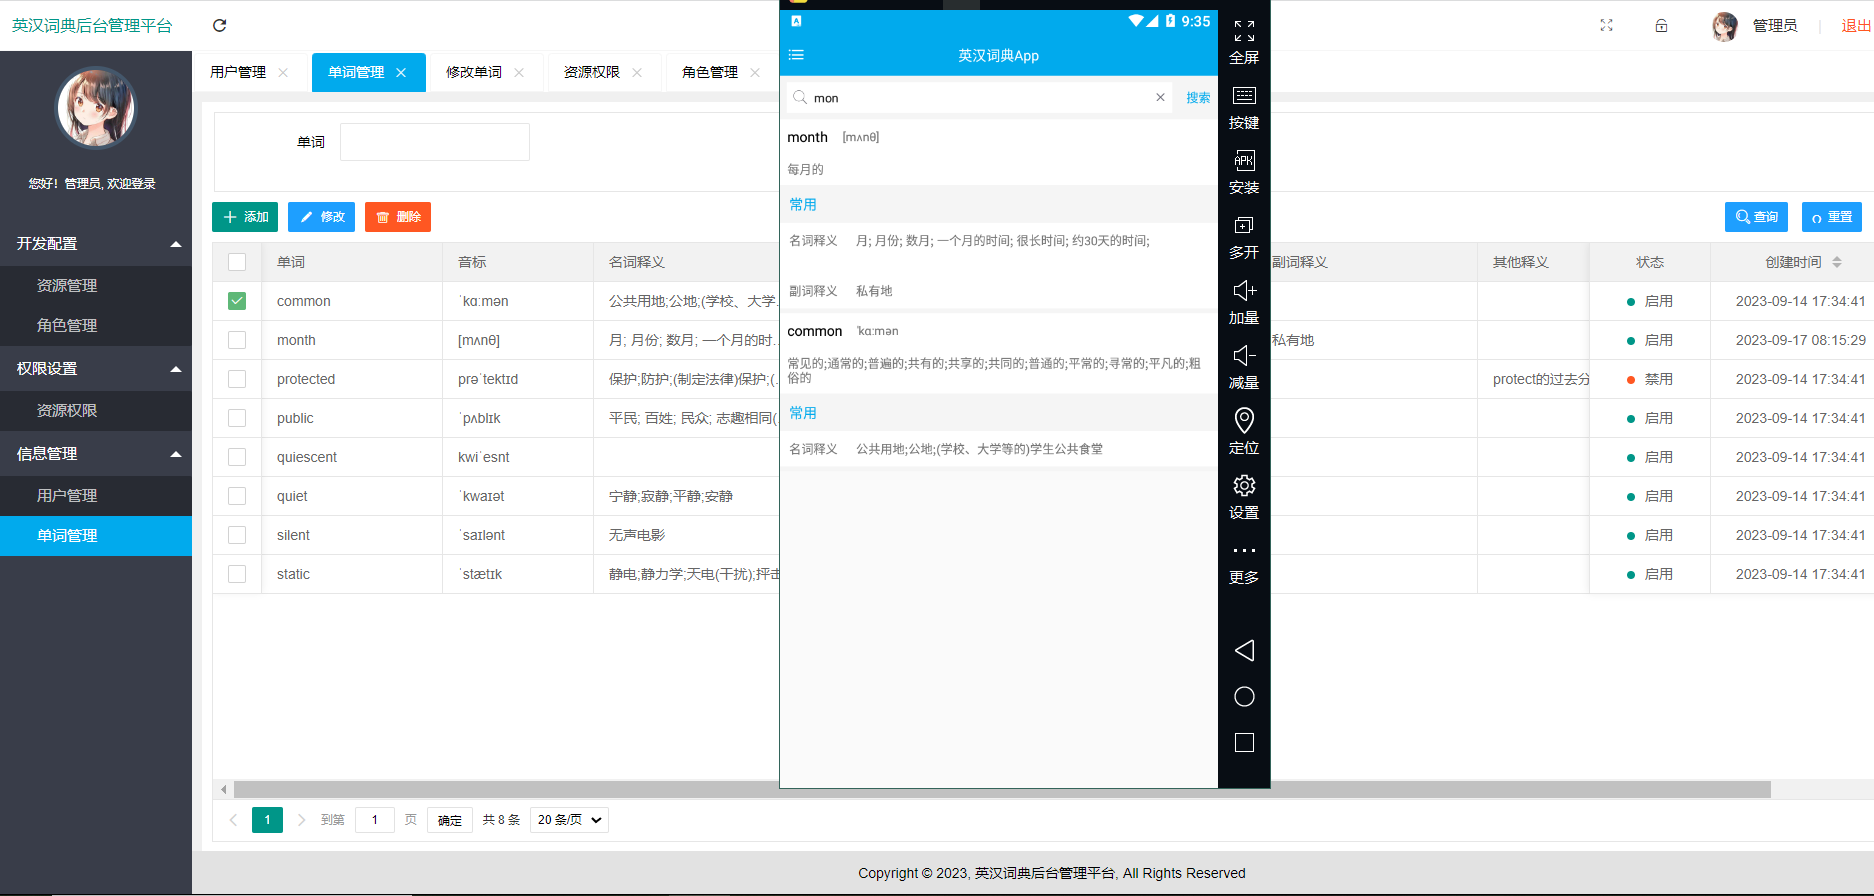Toggle the select-all header checkbox
This screenshot has width=1874, height=896.
pos(237,262)
